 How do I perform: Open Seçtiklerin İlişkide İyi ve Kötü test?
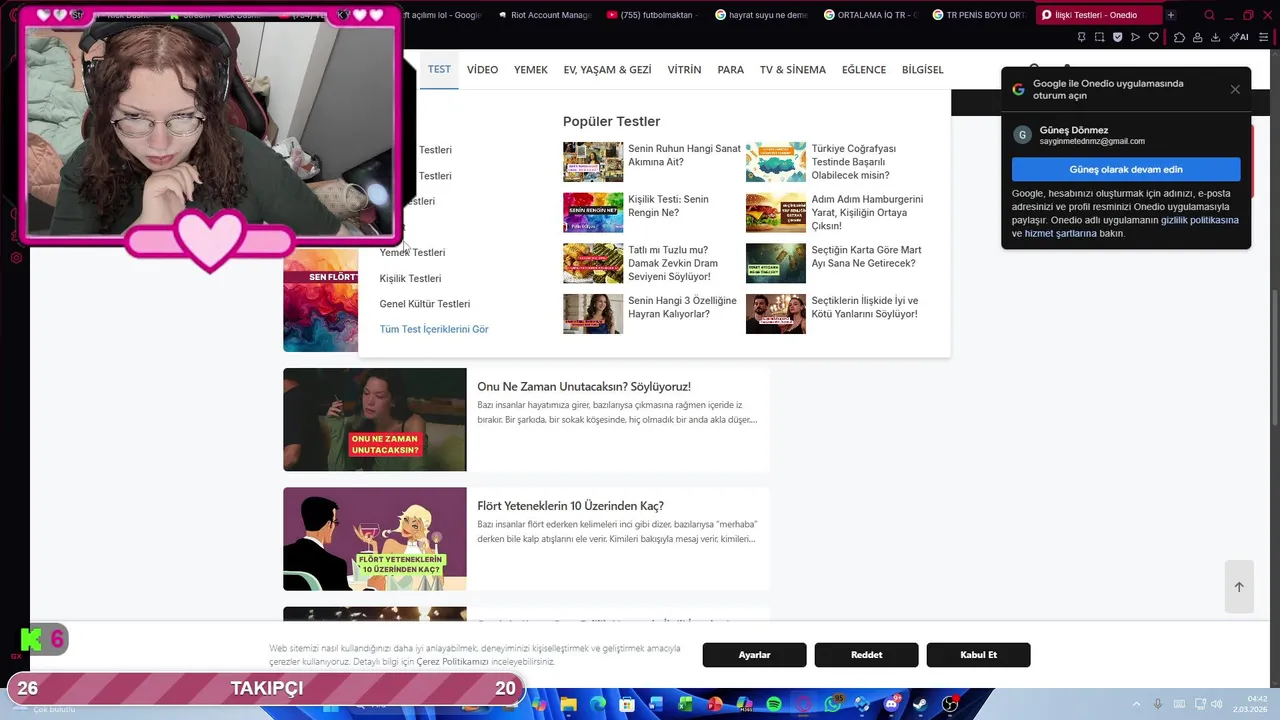click(864, 307)
